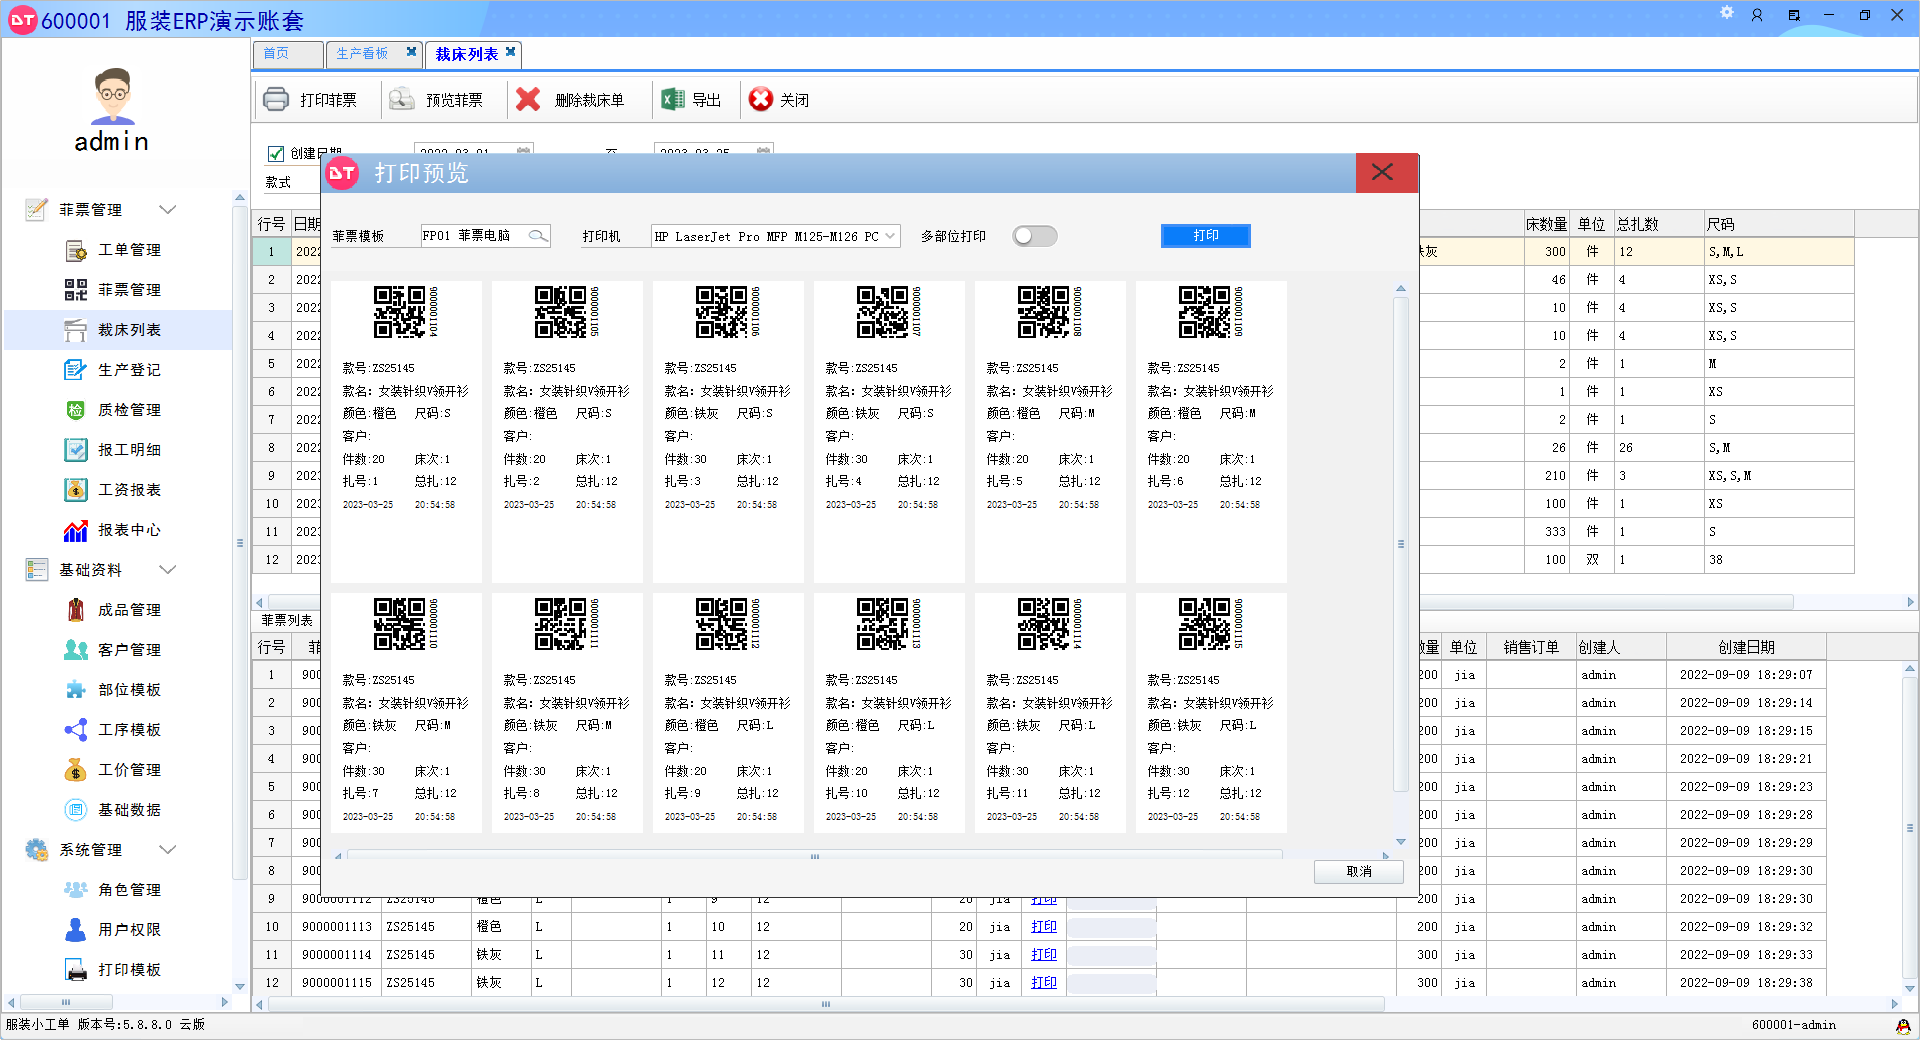Click the settings gear in title bar
Viewport: 1920px width, 1040px height.
pos(1727,13)
